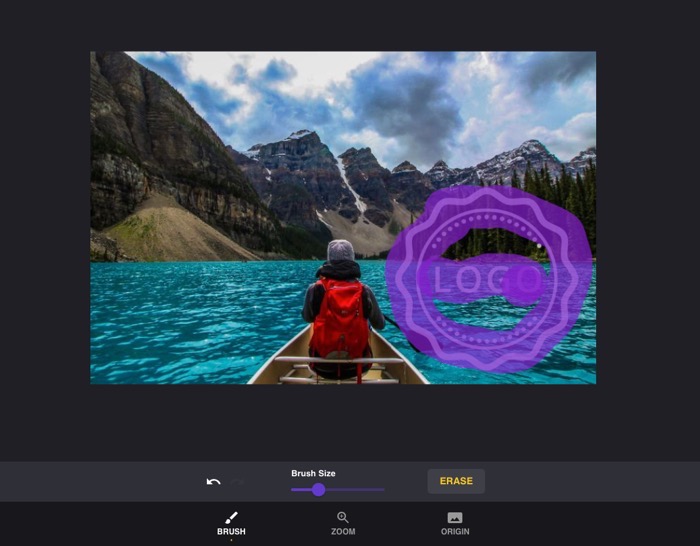Click the Brush Size slider track's right end
Image resolution: width=700 pixels, height=546 pixels.
pos(383,490)
